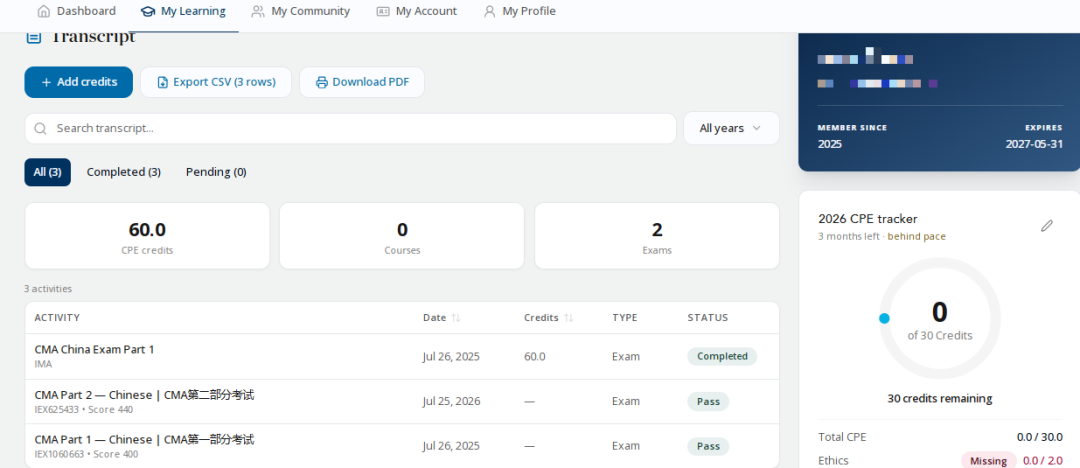Click the 60.0 credits table cell
The height and width of the screenshot is (468, 1080).
pyautogui.click(x=534, y=356)
